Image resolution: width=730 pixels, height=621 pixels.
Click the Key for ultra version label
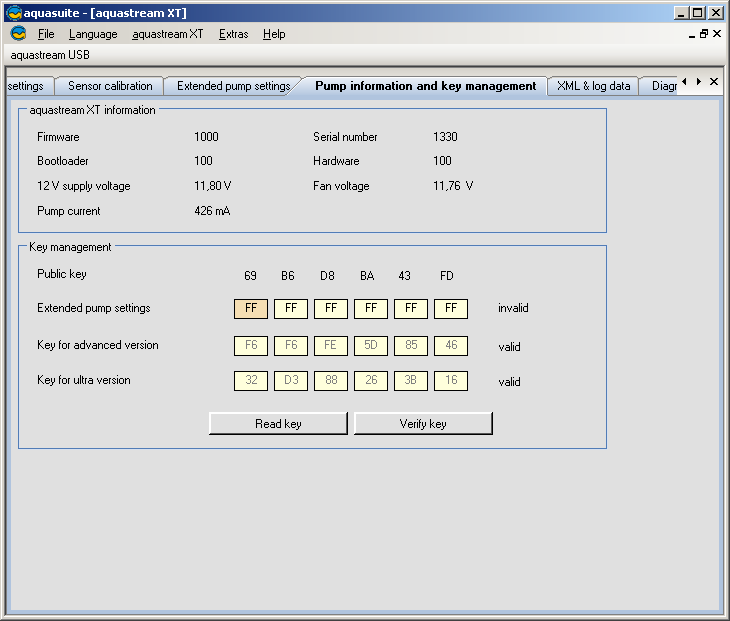click(x=84, y=380)
